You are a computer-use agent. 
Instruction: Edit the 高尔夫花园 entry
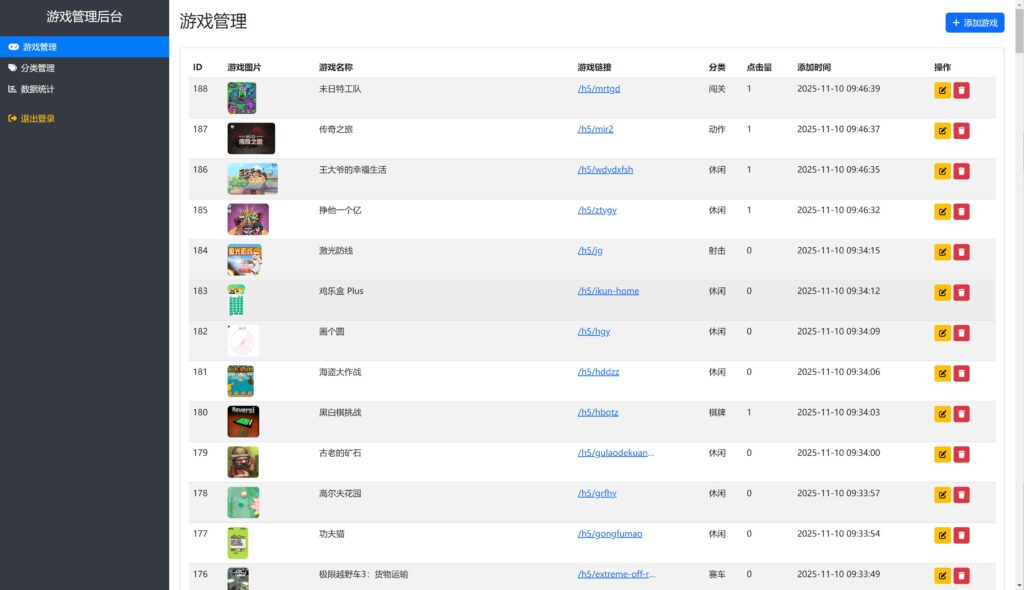pos(941,494)
